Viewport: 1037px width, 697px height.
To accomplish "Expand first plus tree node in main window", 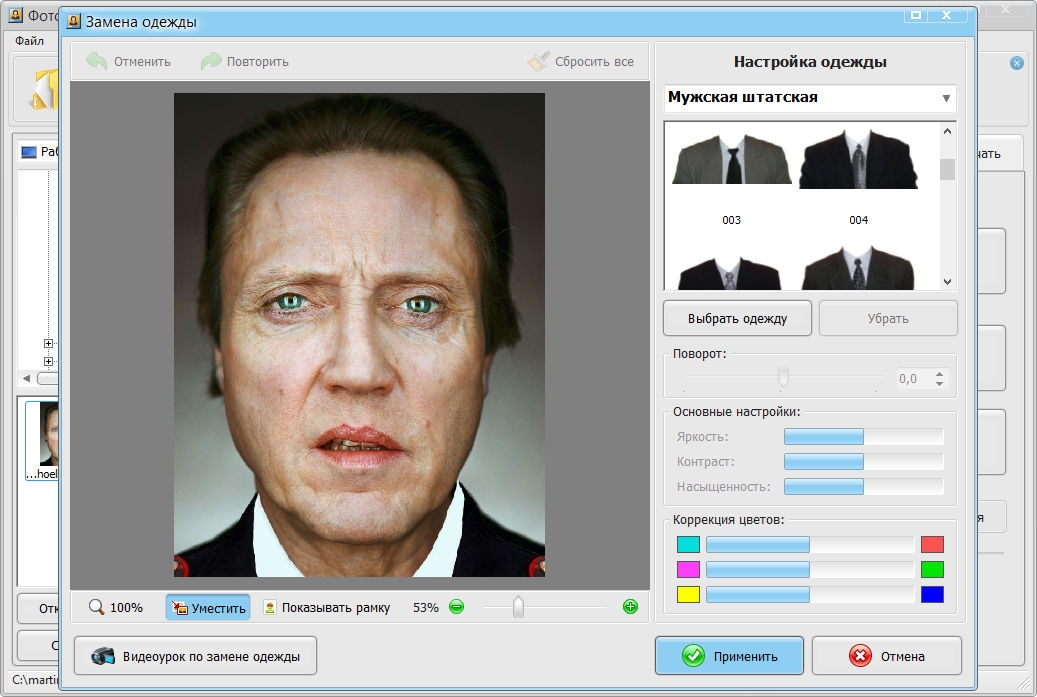I will pos(48,343).
